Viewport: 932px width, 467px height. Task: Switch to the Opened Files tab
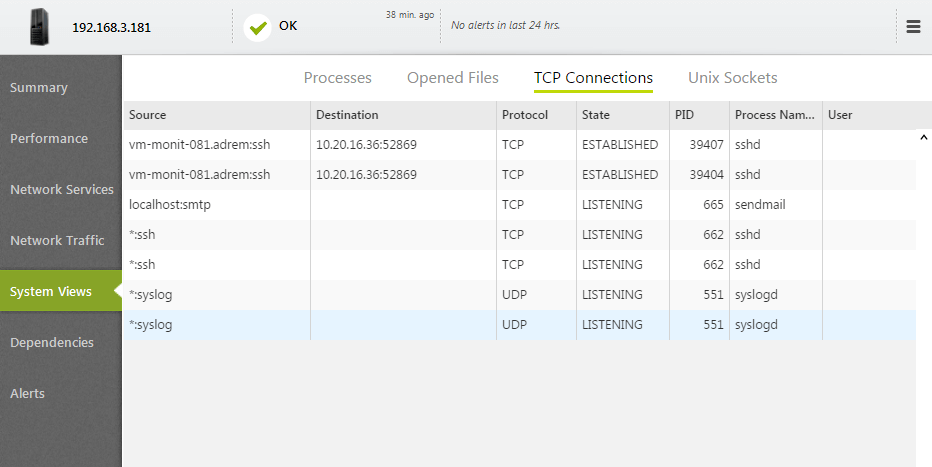453,78
